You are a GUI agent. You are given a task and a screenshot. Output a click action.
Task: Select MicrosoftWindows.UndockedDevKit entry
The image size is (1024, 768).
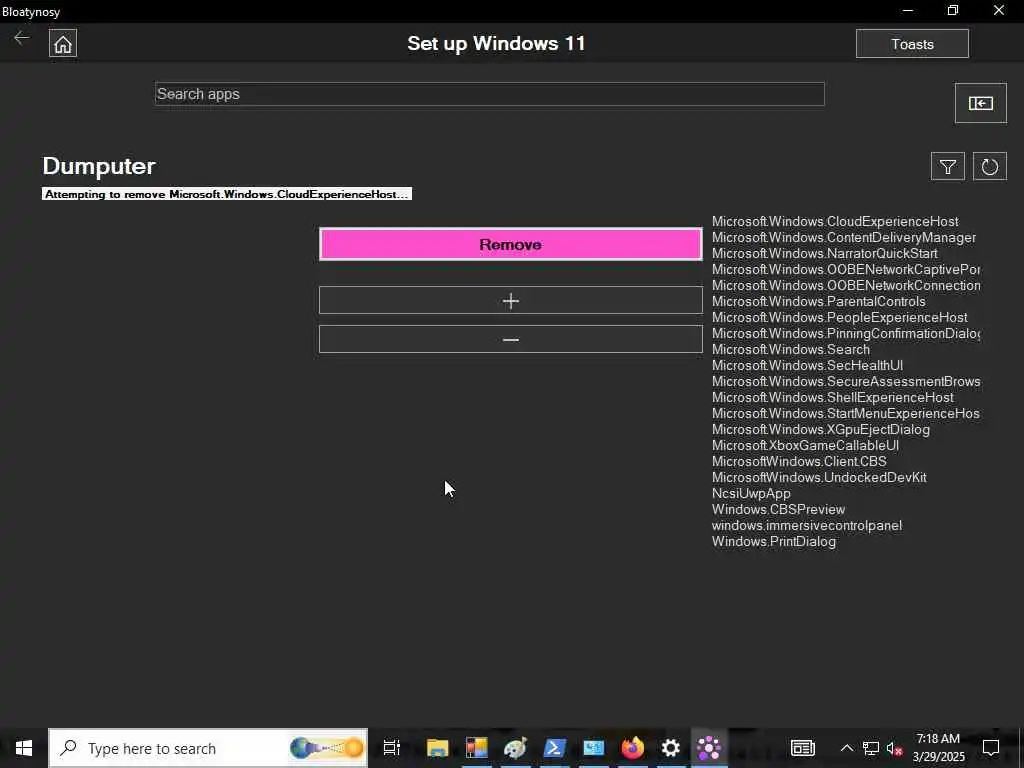coord(819,477)
